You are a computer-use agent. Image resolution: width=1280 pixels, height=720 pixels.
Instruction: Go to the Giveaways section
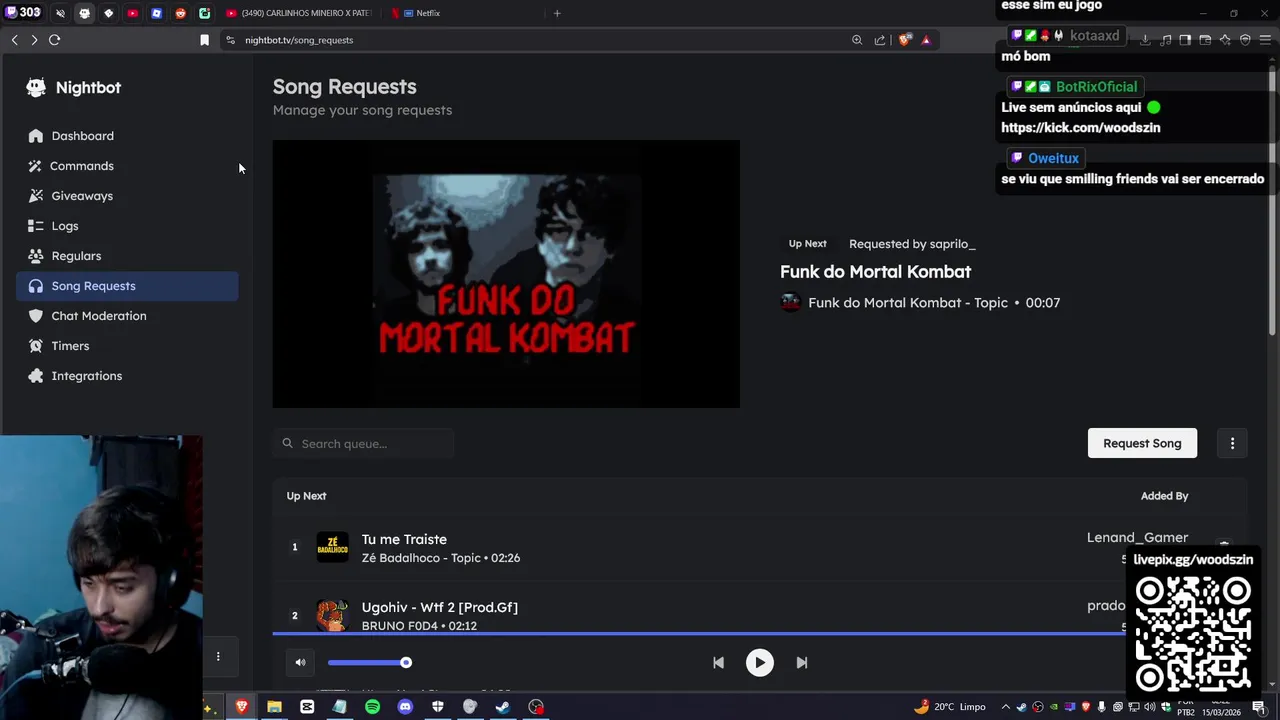[x=127, y=196]
